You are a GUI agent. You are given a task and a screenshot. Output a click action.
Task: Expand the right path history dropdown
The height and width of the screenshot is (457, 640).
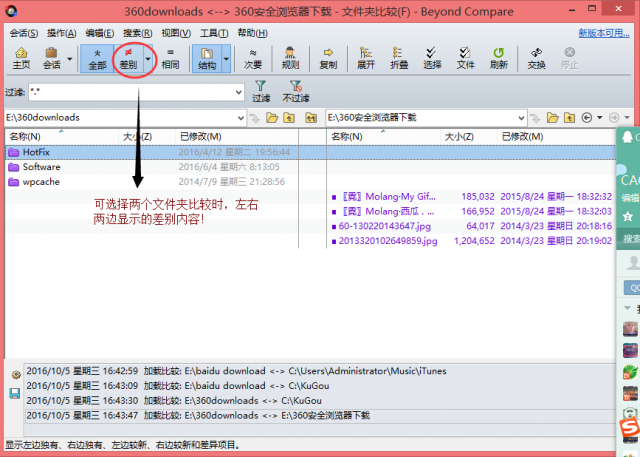521,118
